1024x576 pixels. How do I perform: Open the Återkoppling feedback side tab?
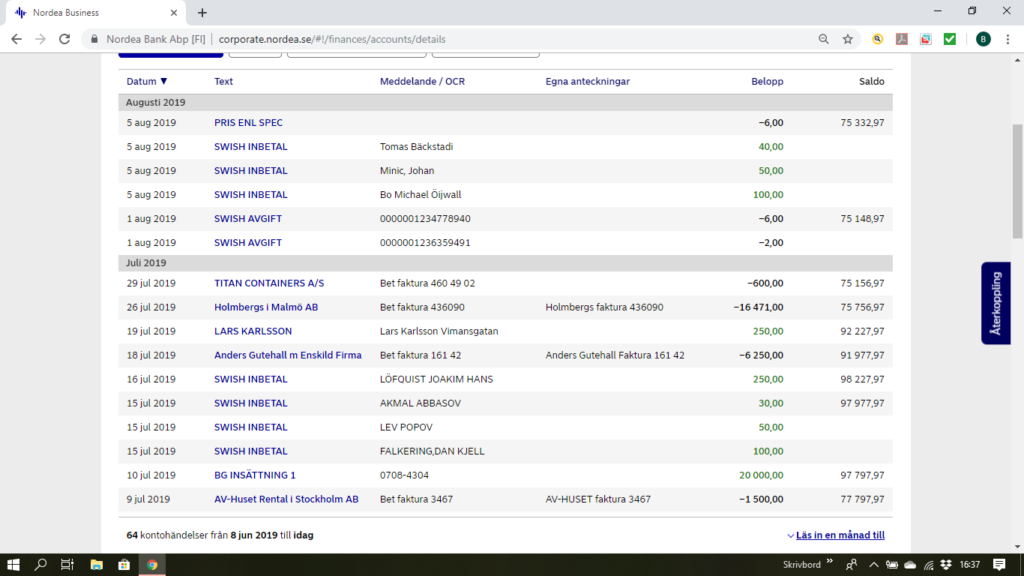pos(995,303)
